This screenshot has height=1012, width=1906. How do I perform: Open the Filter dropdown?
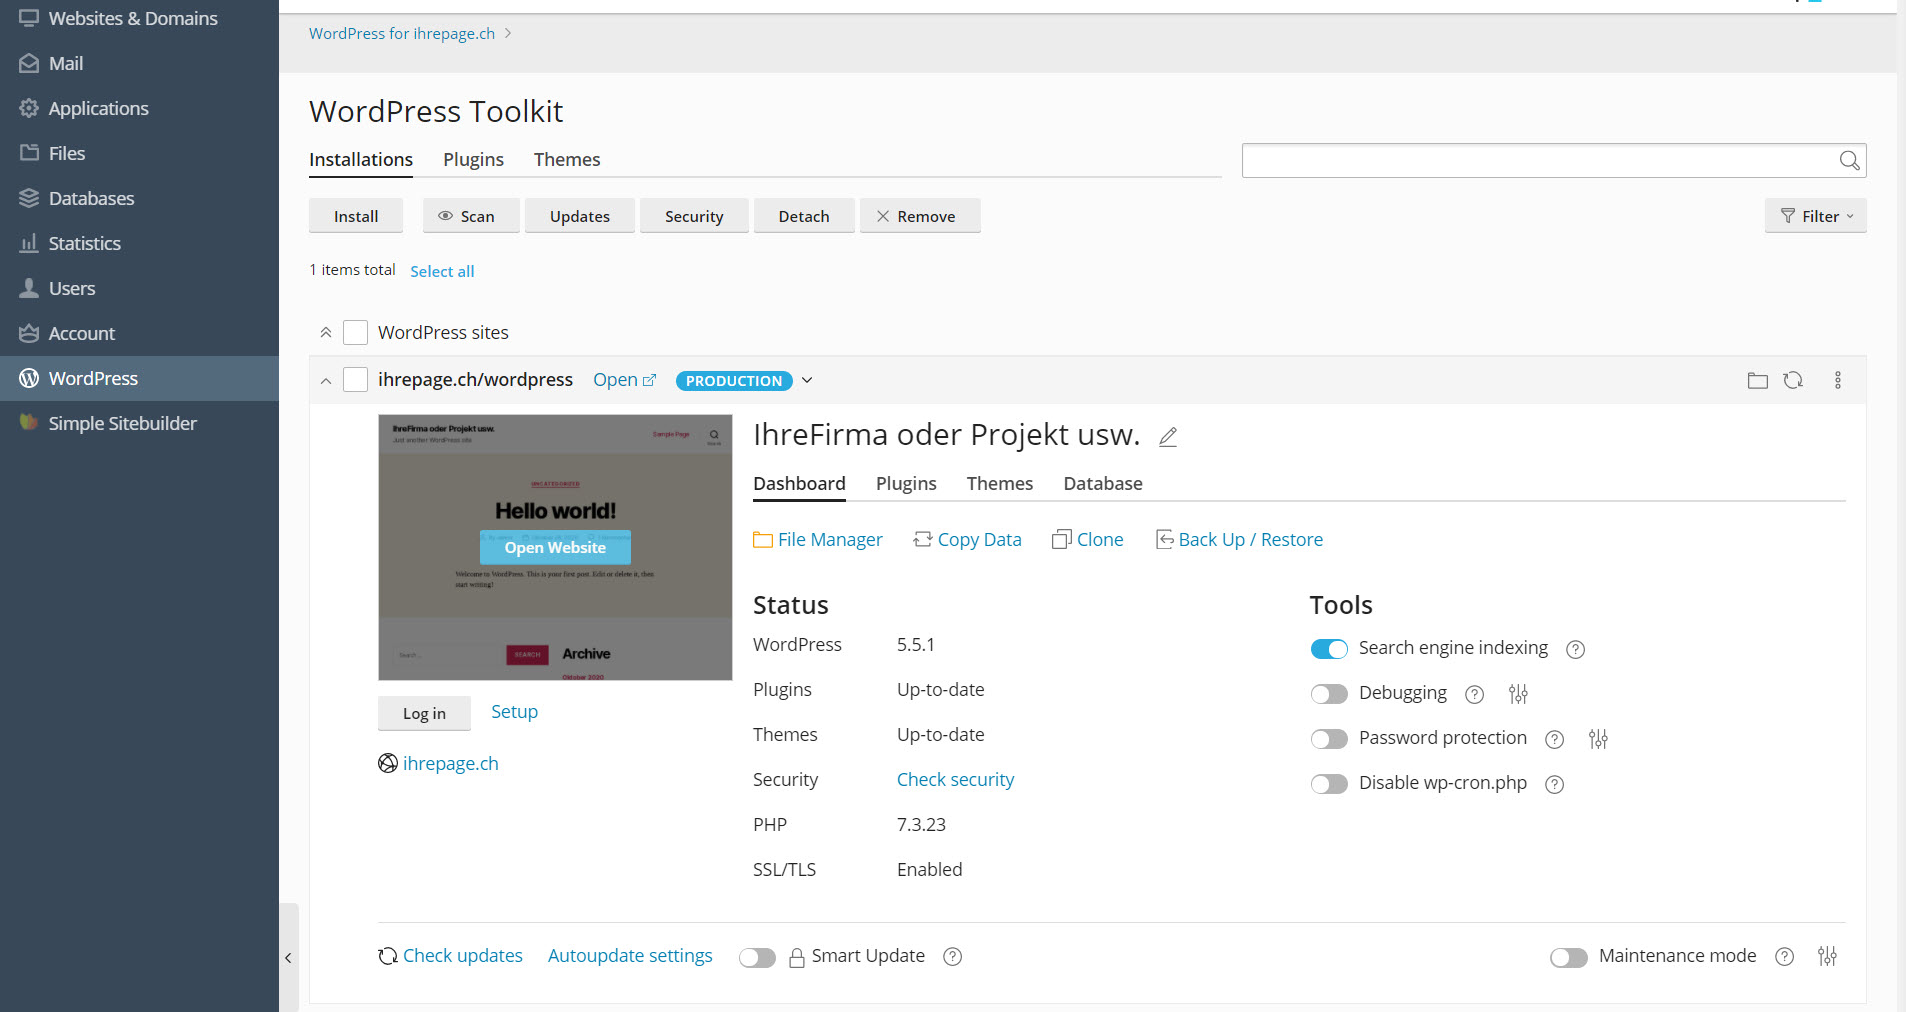point(1815,215)
